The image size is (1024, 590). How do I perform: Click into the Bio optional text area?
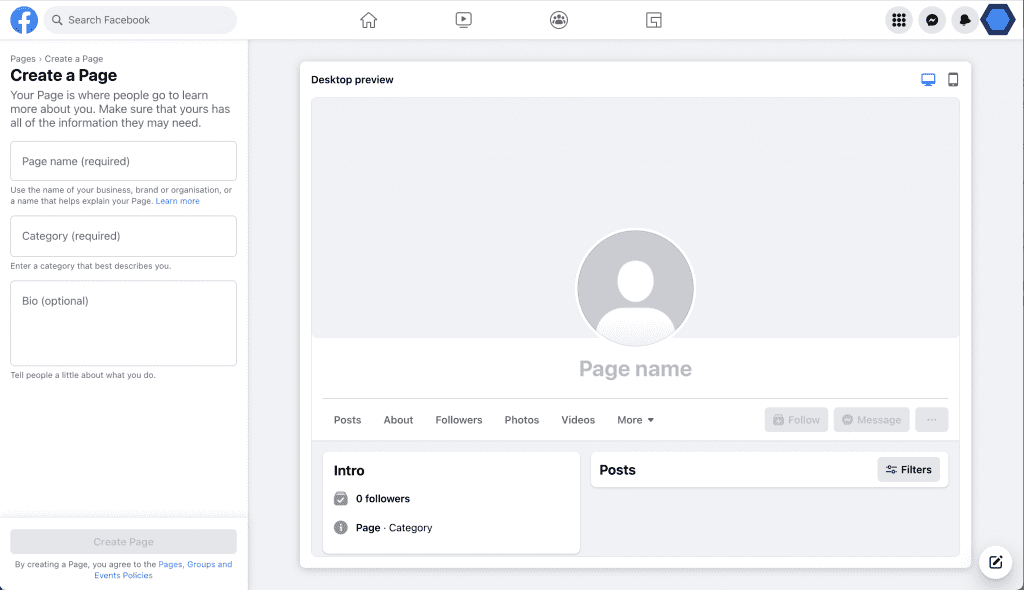click(x=123, y=323)
